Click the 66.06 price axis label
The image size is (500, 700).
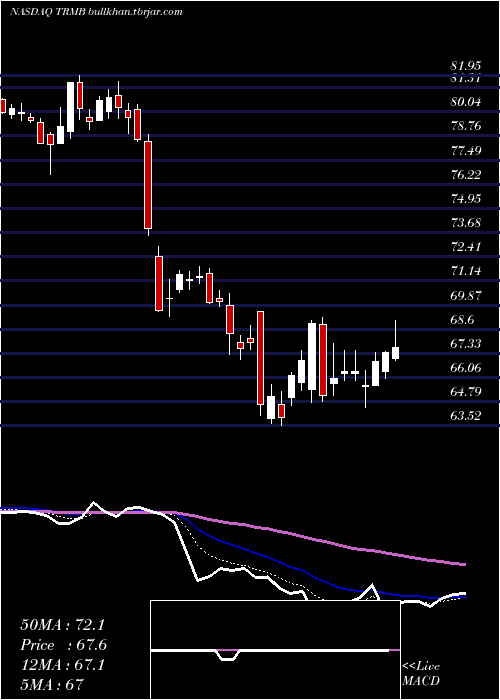tap(466, 368)
